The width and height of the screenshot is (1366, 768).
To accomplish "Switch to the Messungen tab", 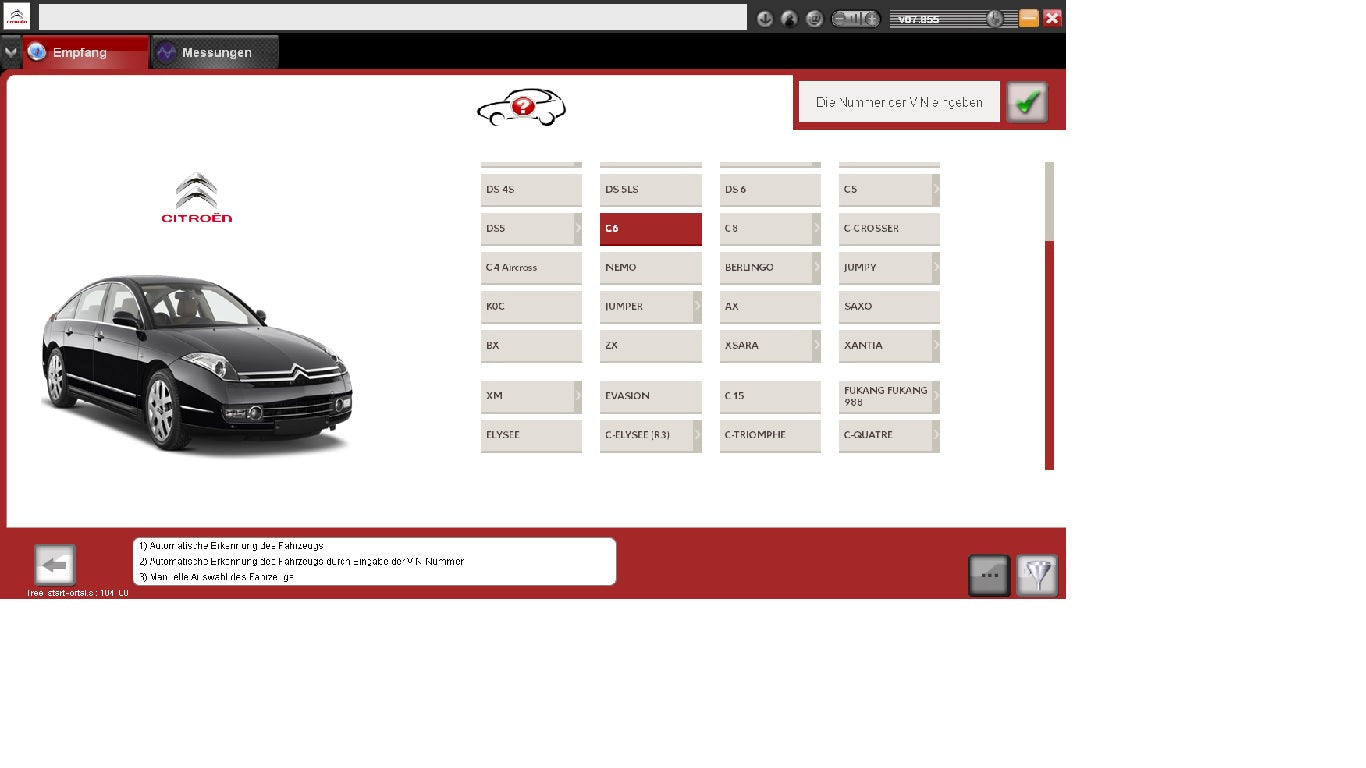I will click(215, 52).
